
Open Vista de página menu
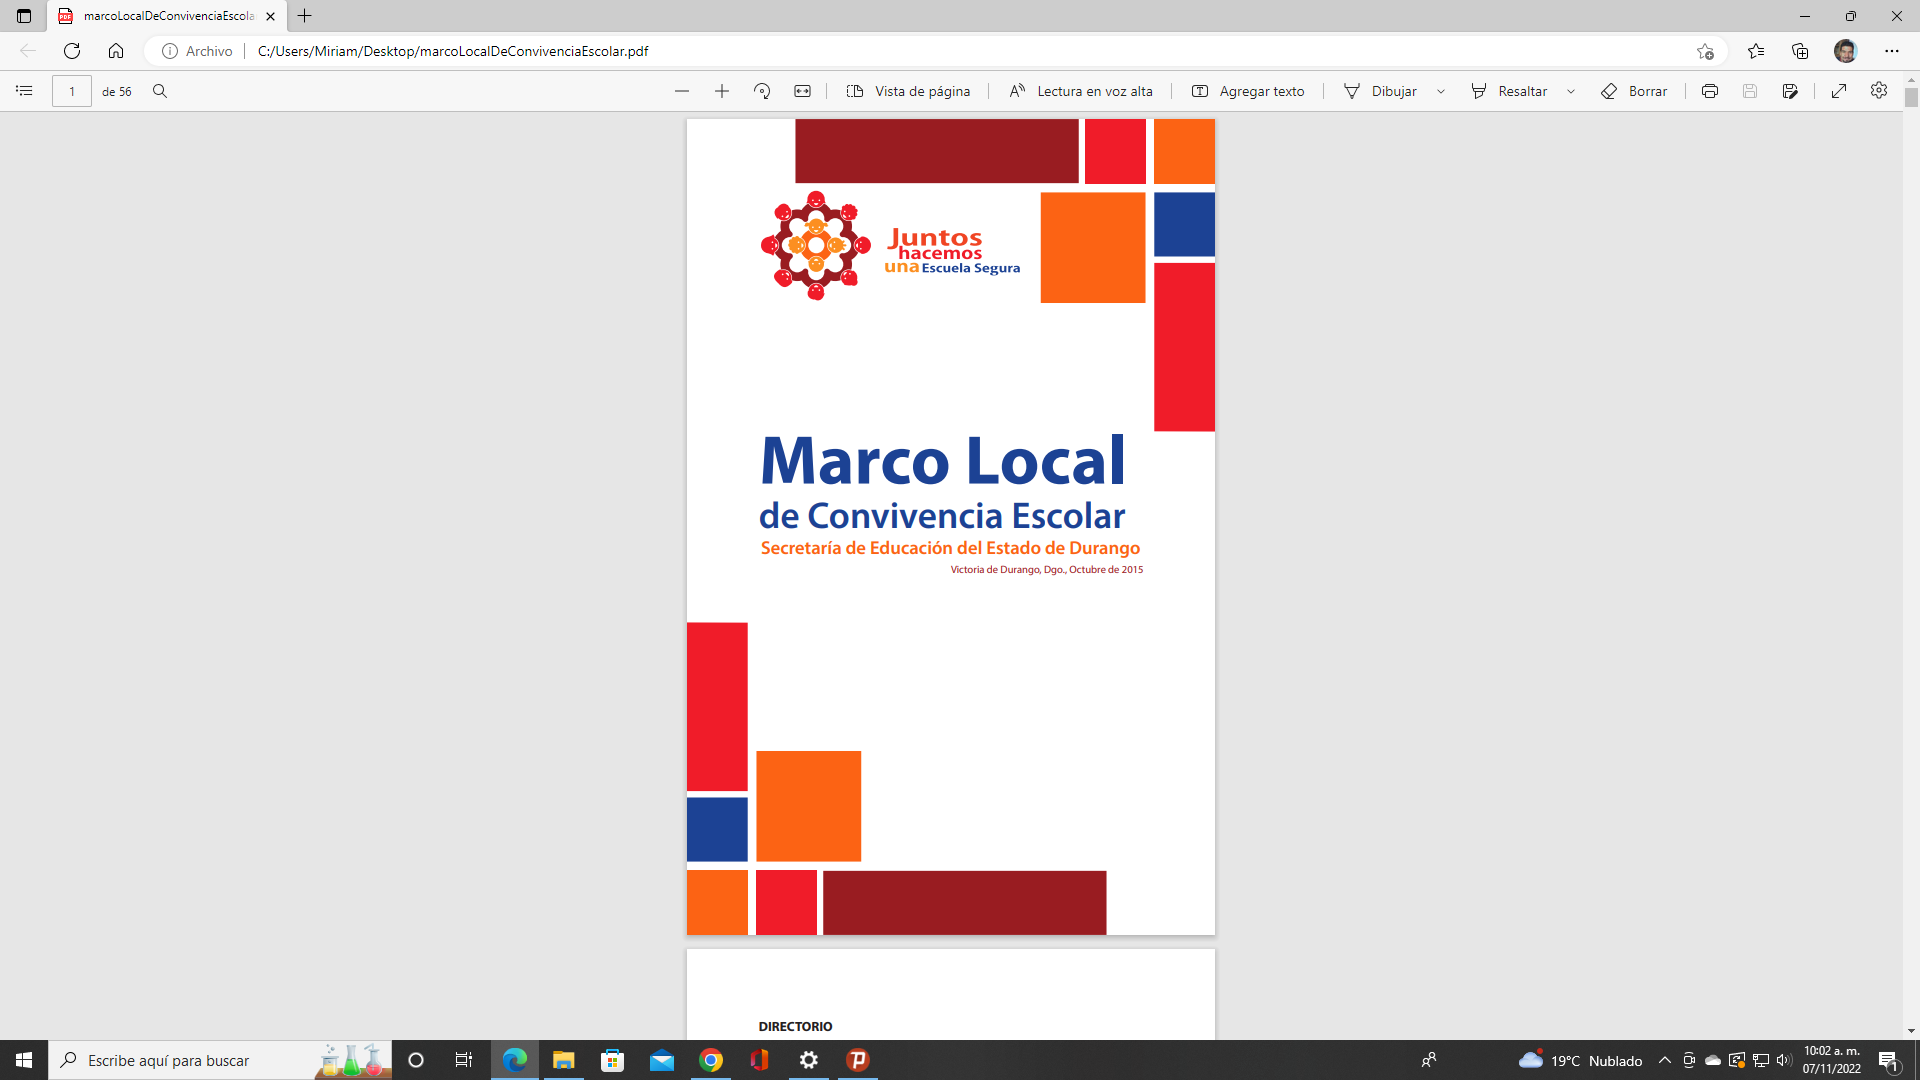pyautogui.click(x=908, y=91)
